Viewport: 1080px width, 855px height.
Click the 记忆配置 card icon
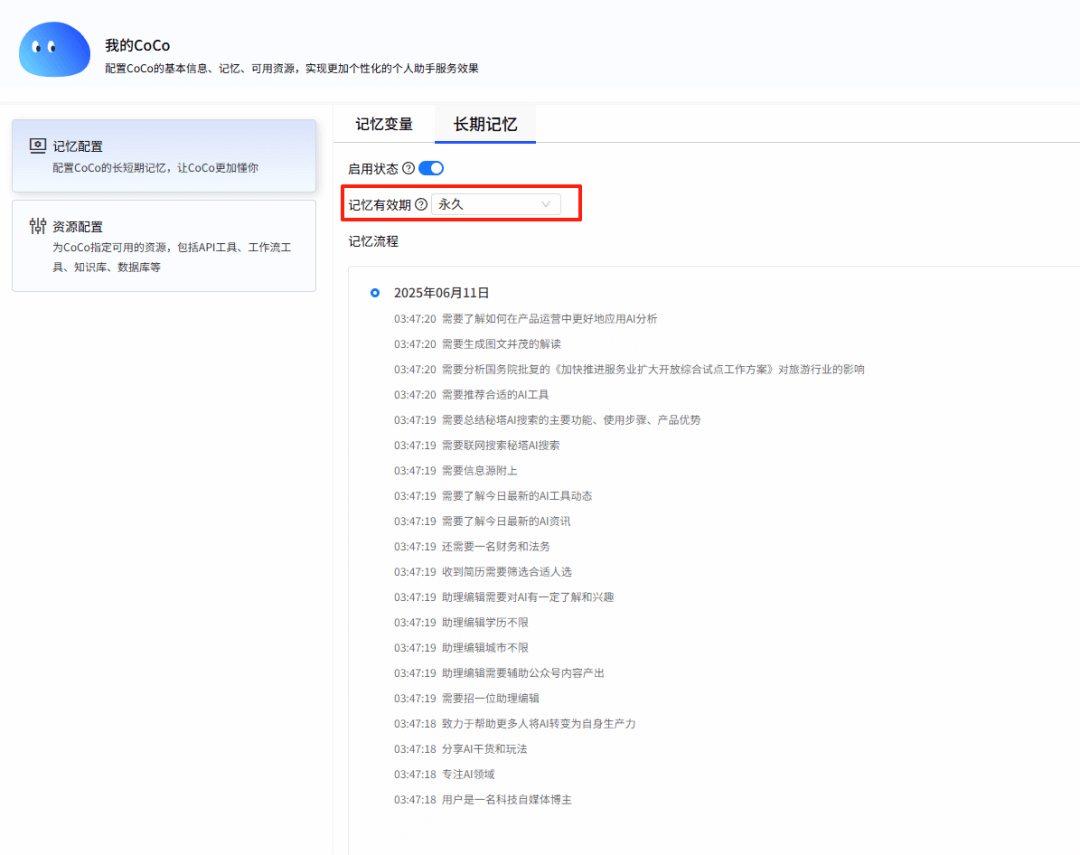tap(38, 145)
